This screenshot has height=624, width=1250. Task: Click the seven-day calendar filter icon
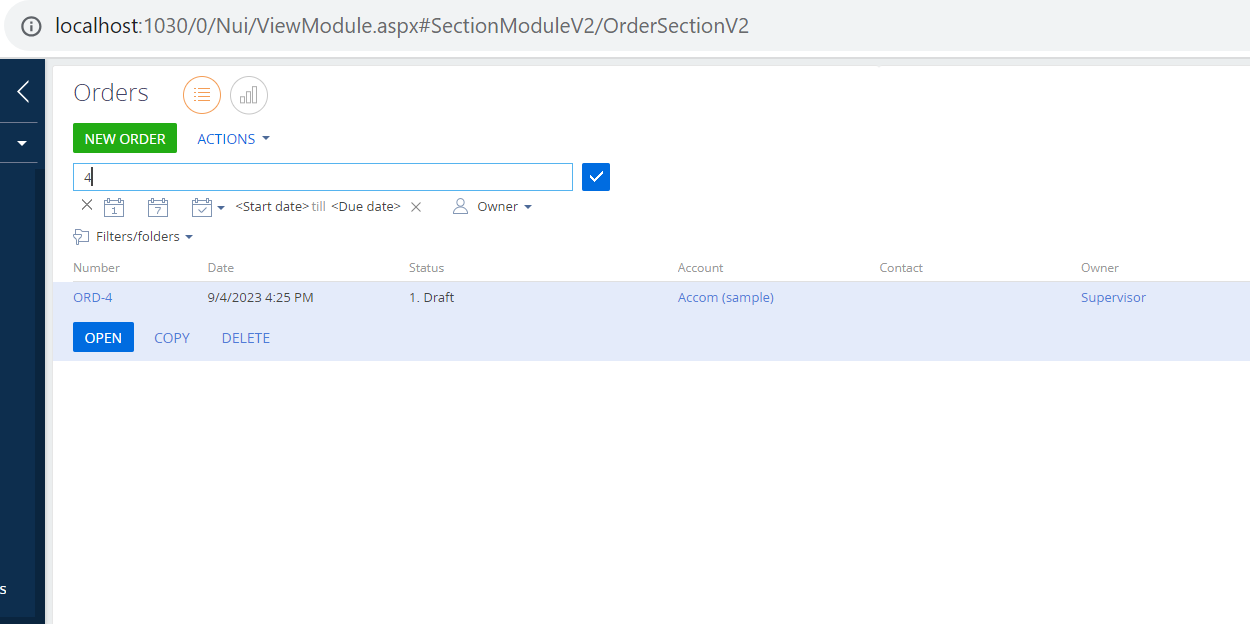(x=157, y=206)
